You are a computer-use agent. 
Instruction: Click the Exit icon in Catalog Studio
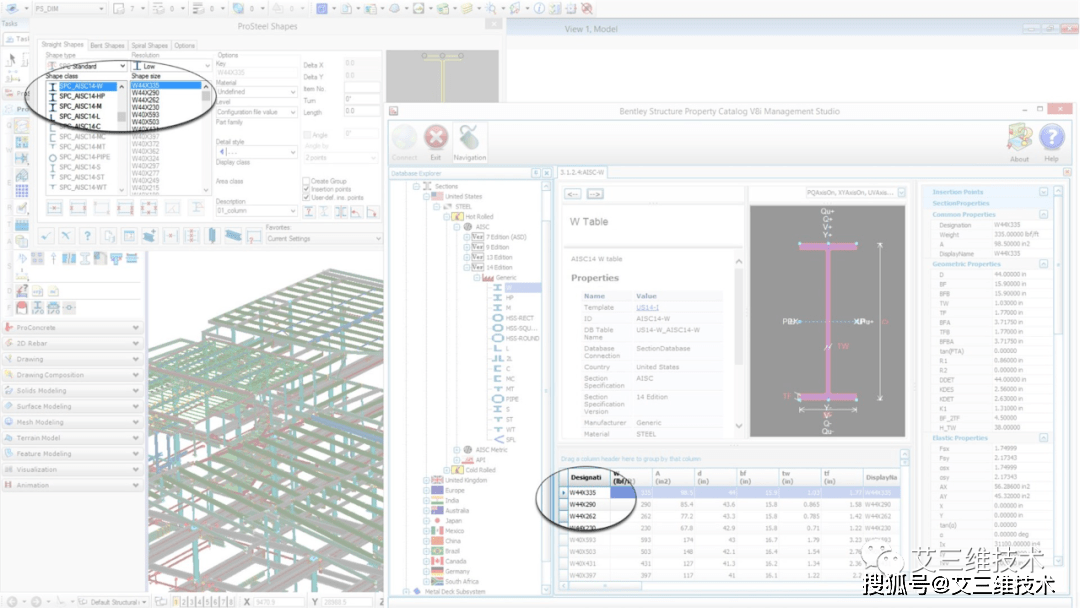435,138
